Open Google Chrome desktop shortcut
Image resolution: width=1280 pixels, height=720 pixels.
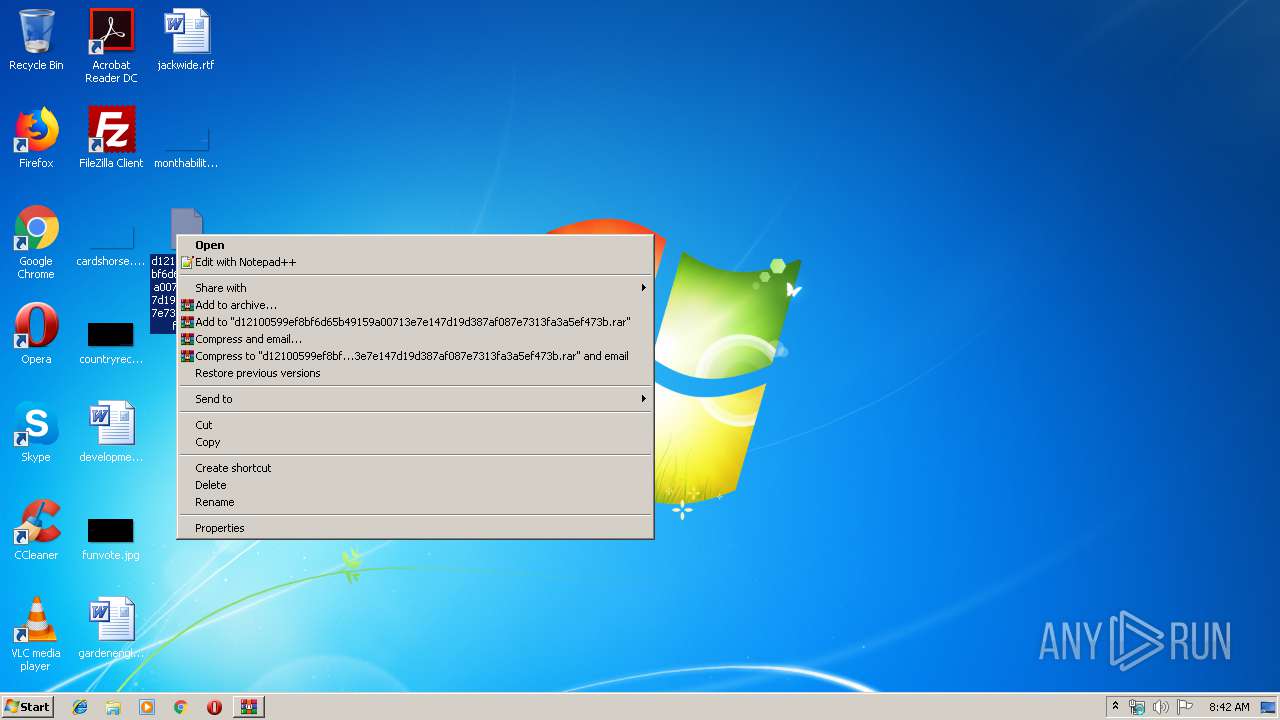[x=36, y=242]
